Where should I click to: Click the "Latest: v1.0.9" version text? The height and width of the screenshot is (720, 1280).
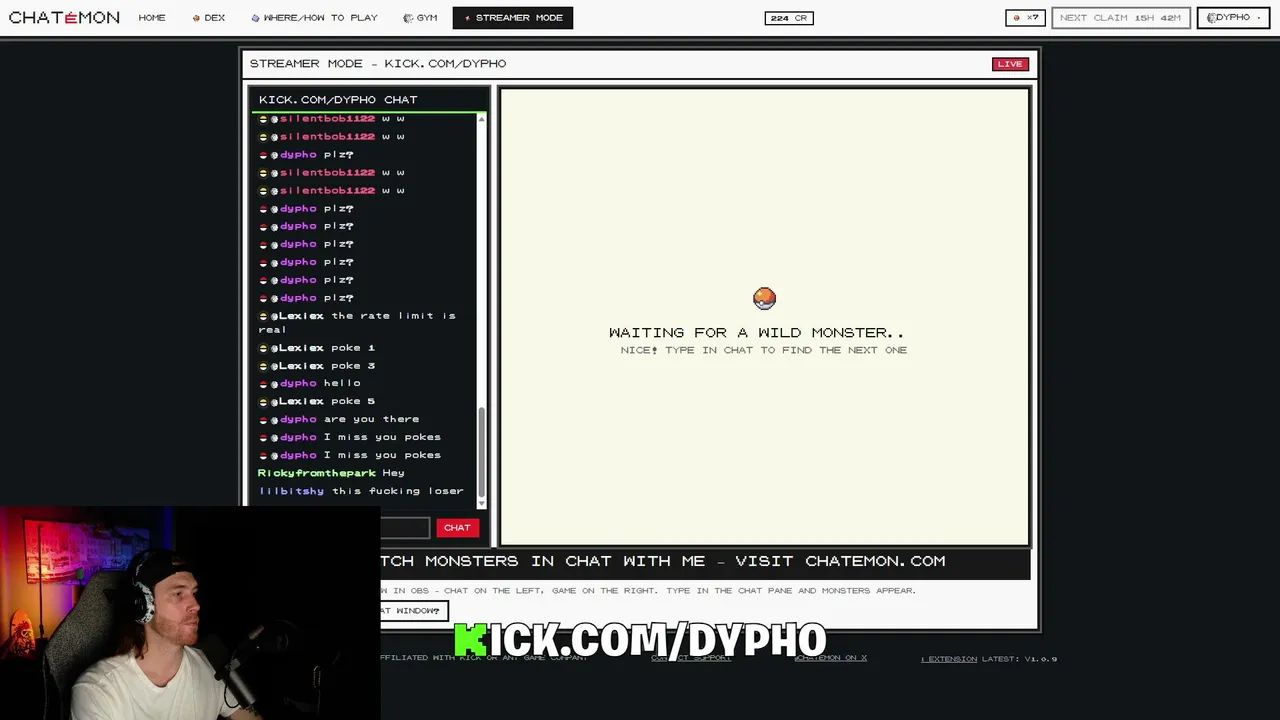1020,659
